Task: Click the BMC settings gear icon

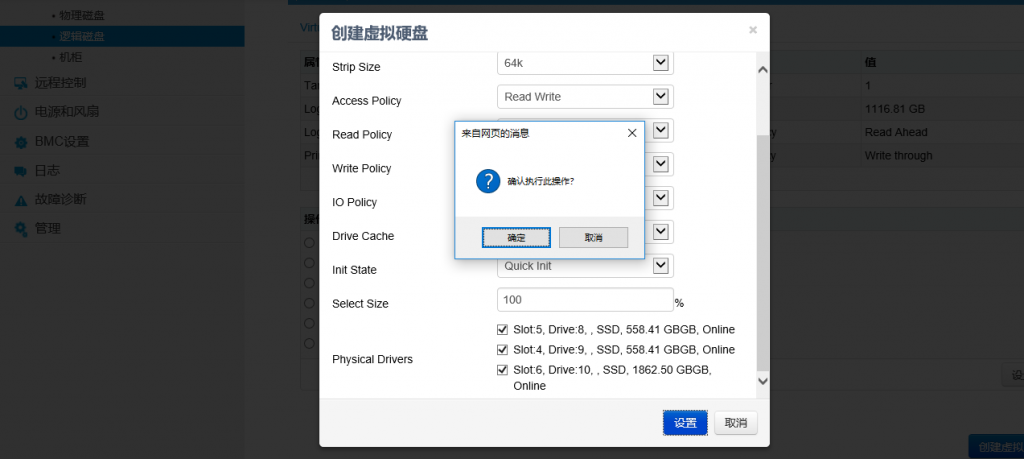Action: pos(20,142)
